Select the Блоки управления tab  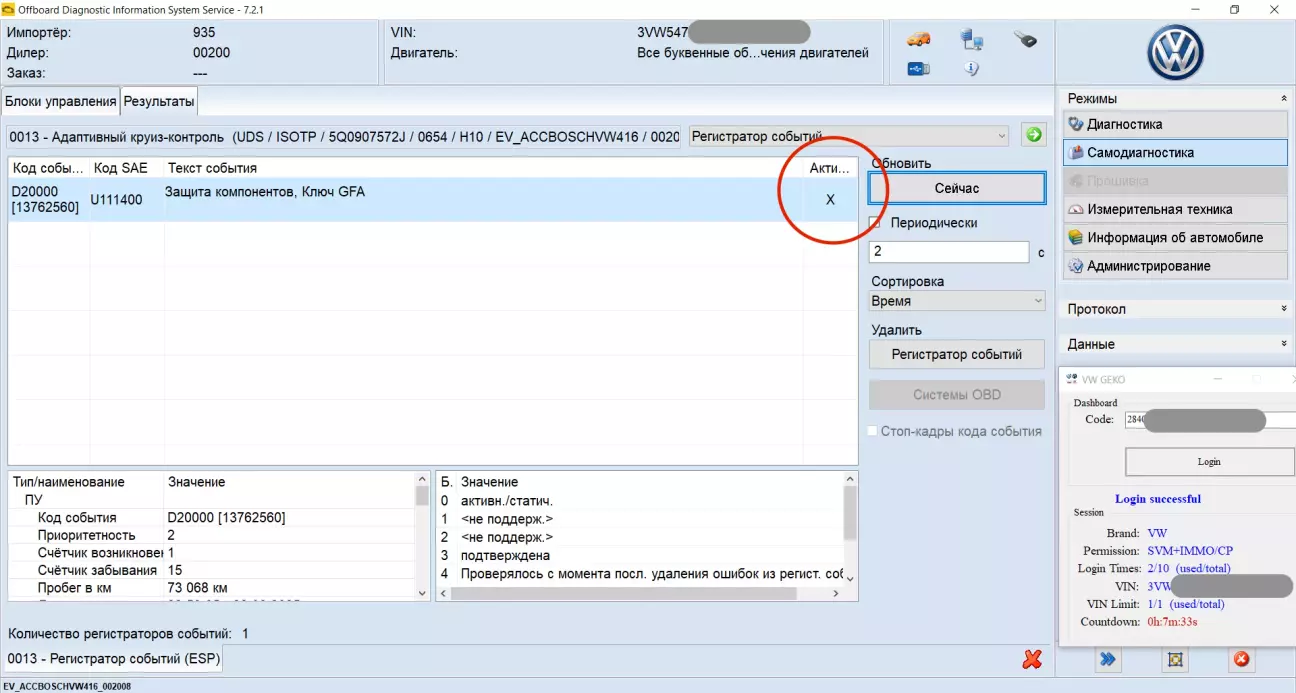coord(61,101)
